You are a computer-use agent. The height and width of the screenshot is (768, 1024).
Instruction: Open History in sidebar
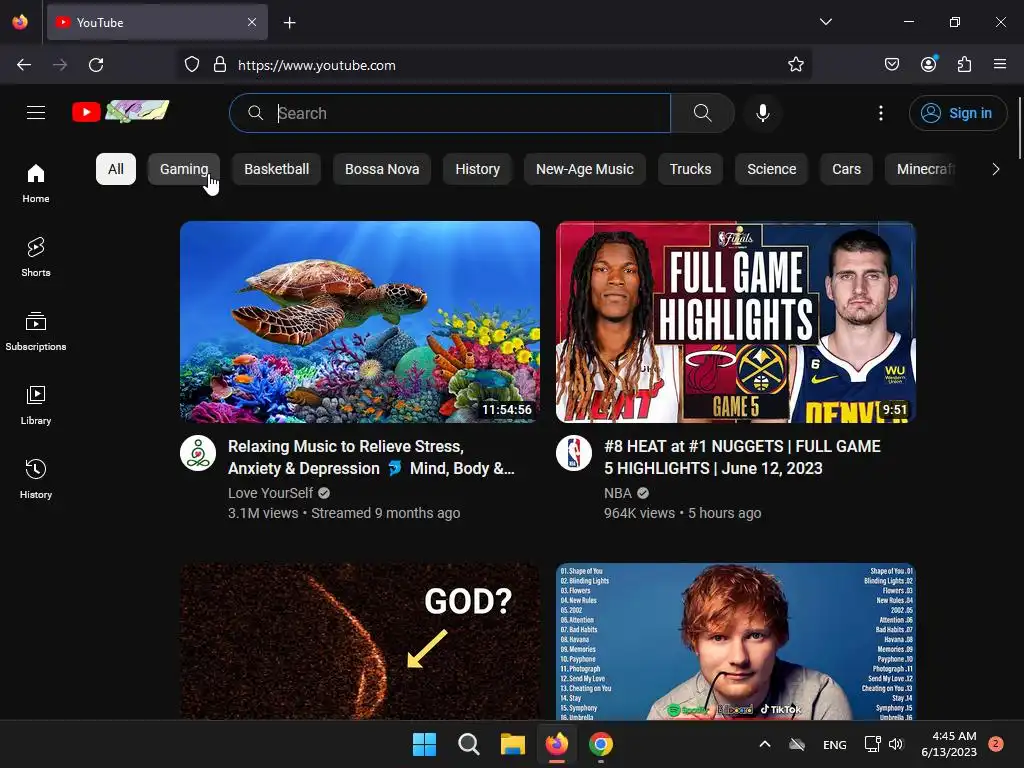pyautogui.click(x=36, y=479)
